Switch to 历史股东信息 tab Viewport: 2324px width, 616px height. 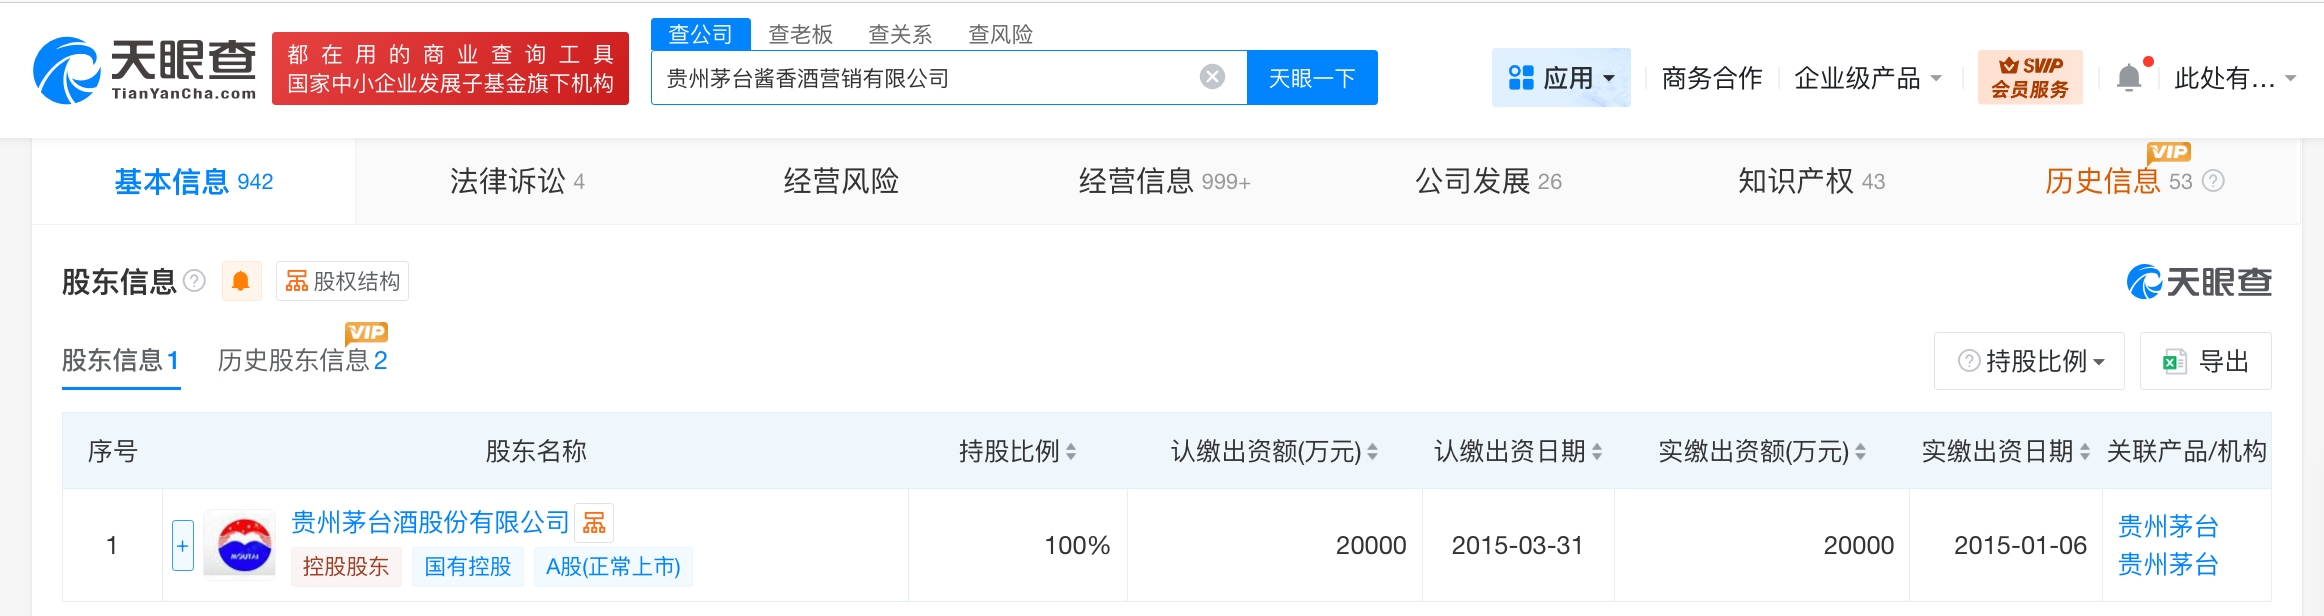[302, 360]
